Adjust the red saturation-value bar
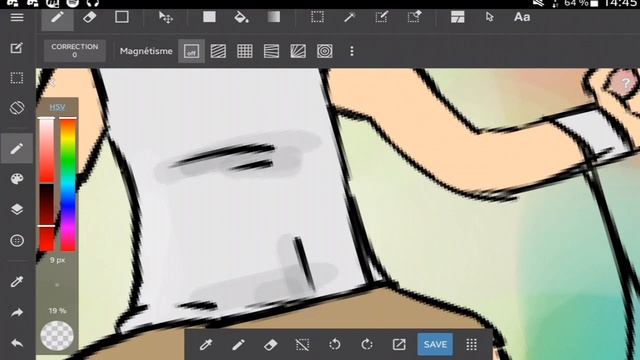 [47, 184]
